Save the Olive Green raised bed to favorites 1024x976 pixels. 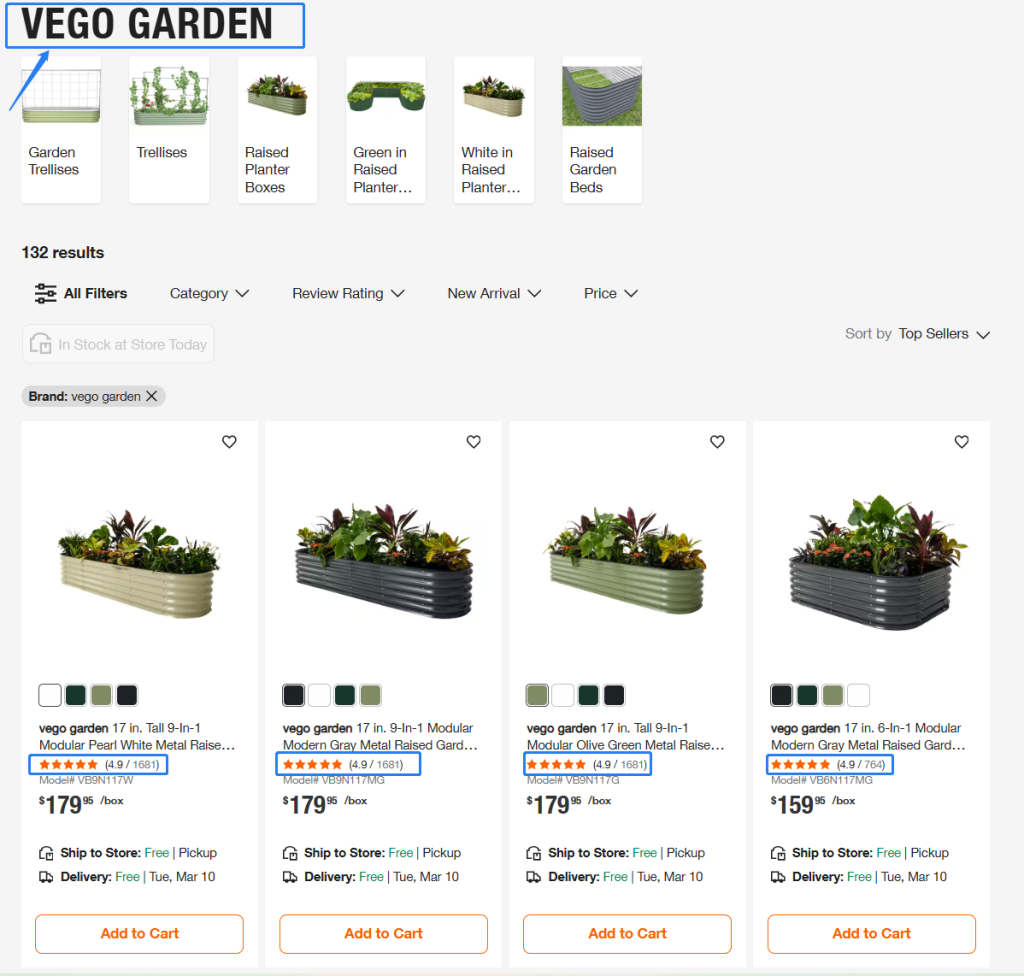pyautogui.click(x=717, y=442)
